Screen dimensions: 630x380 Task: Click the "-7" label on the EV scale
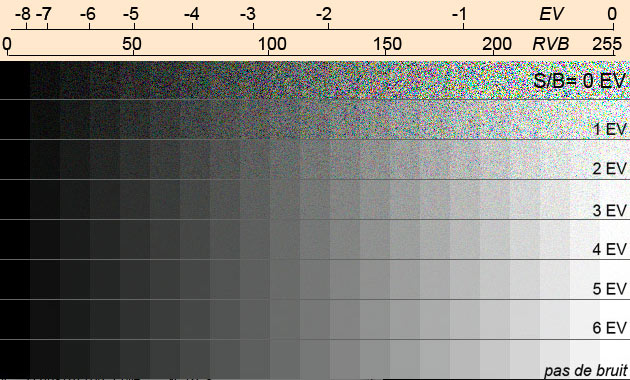(x=44, y=14)
